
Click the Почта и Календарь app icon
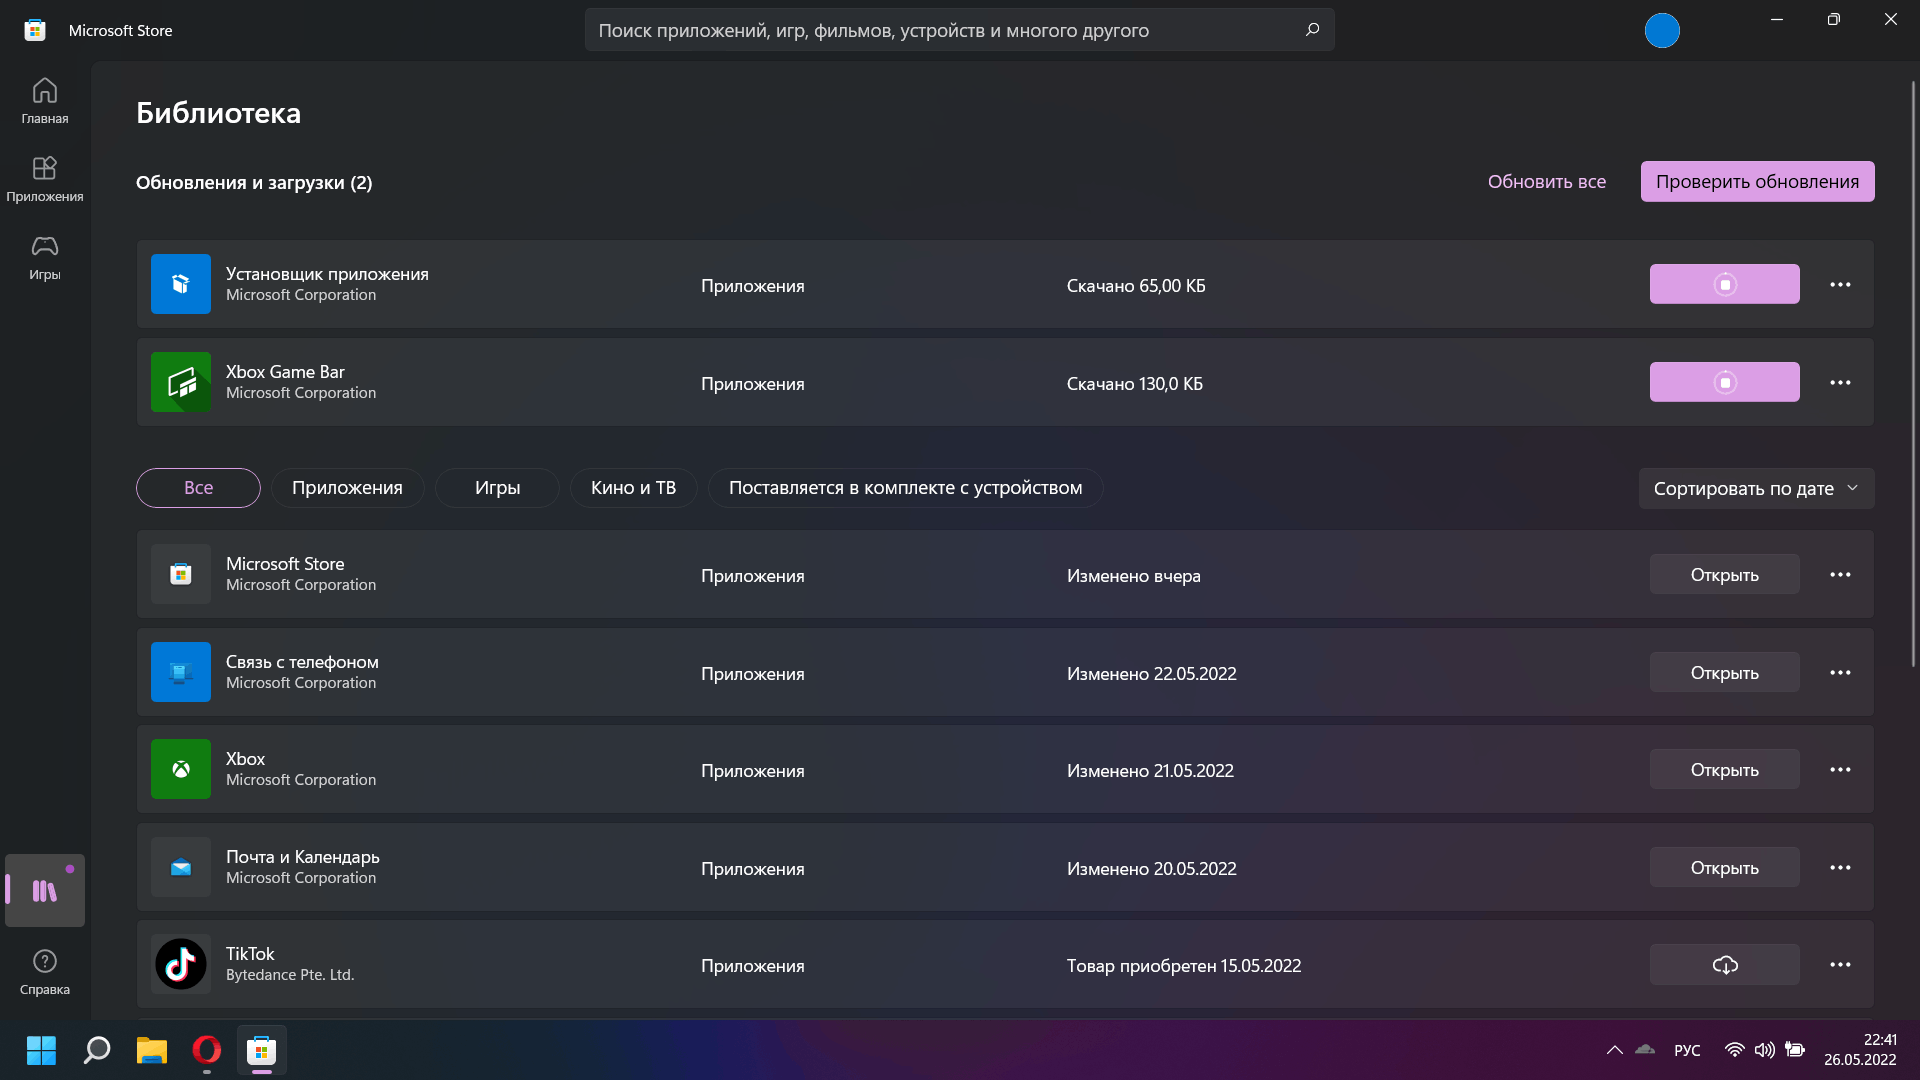point(181,867)
